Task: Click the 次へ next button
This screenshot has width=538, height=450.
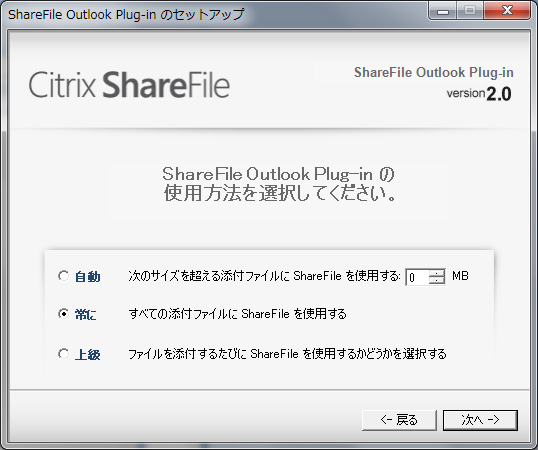Action: 480,420
